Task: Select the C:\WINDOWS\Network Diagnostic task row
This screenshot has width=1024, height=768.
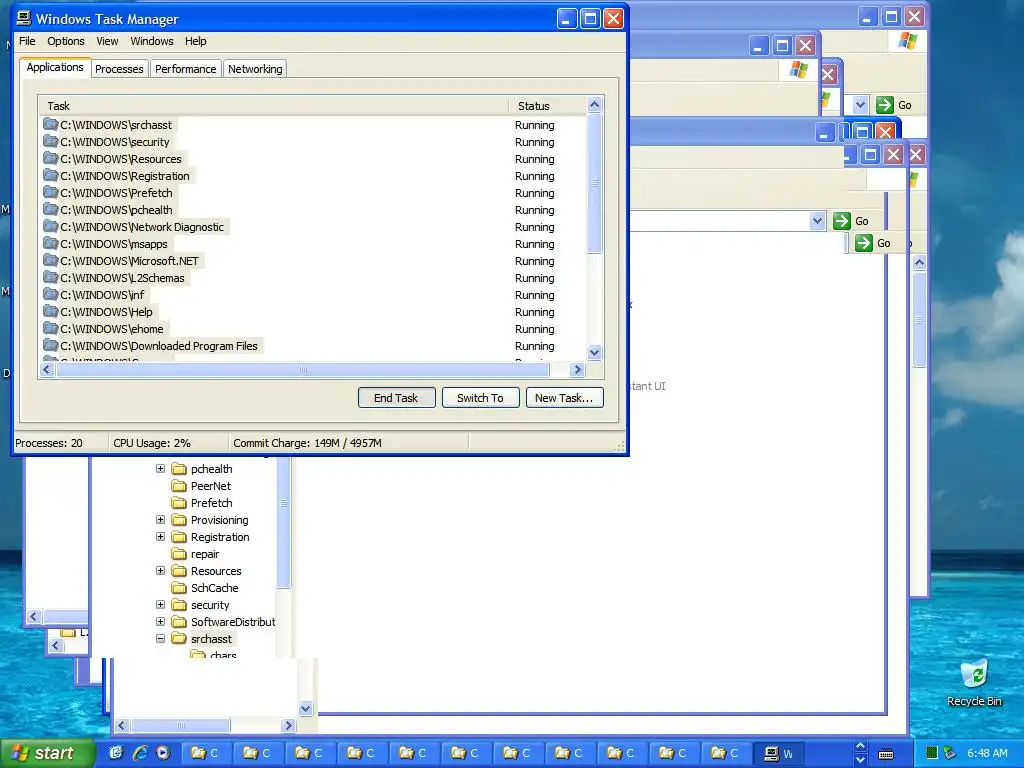Action: (x=313, y=227)
